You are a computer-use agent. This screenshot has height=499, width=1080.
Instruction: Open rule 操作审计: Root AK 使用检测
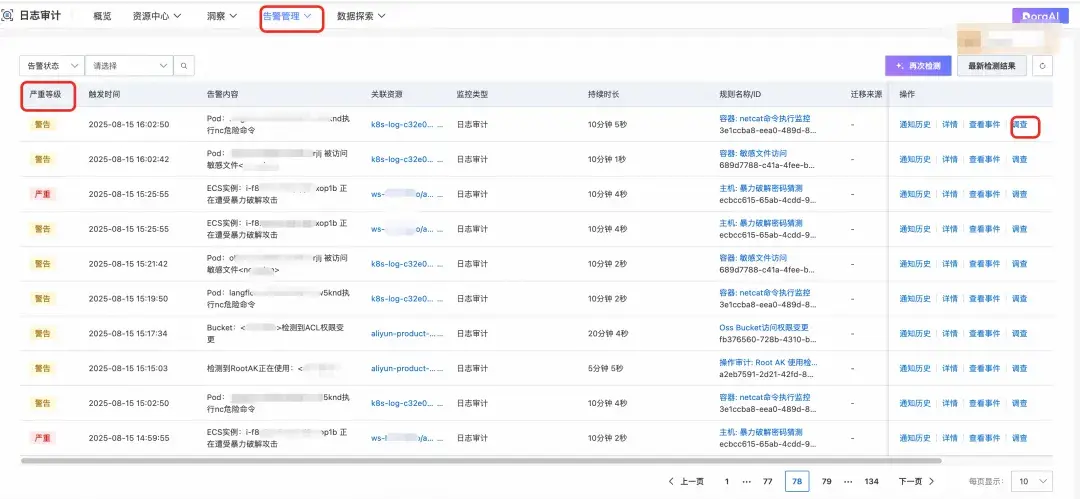pyautogui.click(x=769, y=362)
